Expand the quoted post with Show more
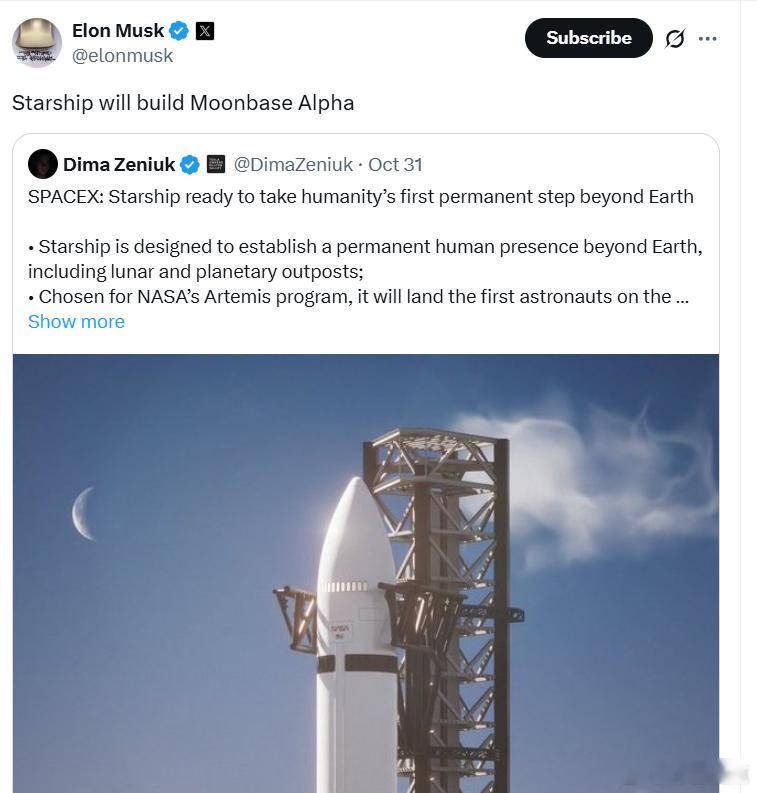Viewport: 757px width, 793px height. (x=76, y=321)
